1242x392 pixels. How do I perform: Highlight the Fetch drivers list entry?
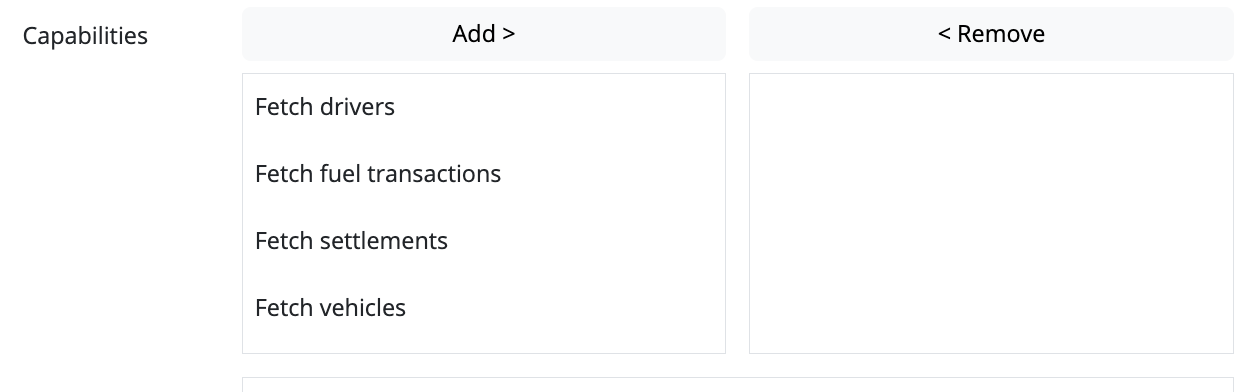point(483,107)
